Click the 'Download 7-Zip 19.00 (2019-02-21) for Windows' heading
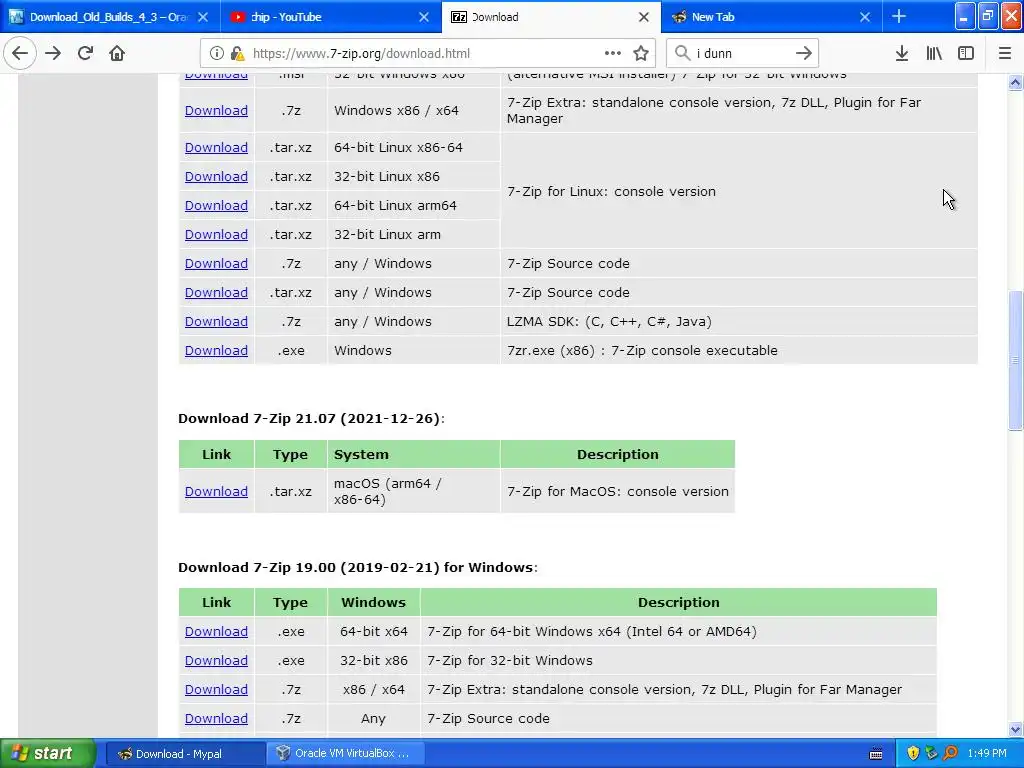Viewport: 1024px width, 768px height. (x=357, y=568)
